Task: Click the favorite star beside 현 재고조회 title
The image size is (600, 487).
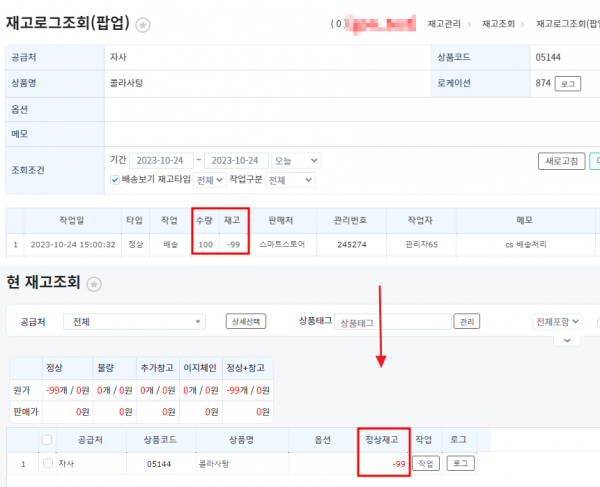Action: [x=96, y=284]
